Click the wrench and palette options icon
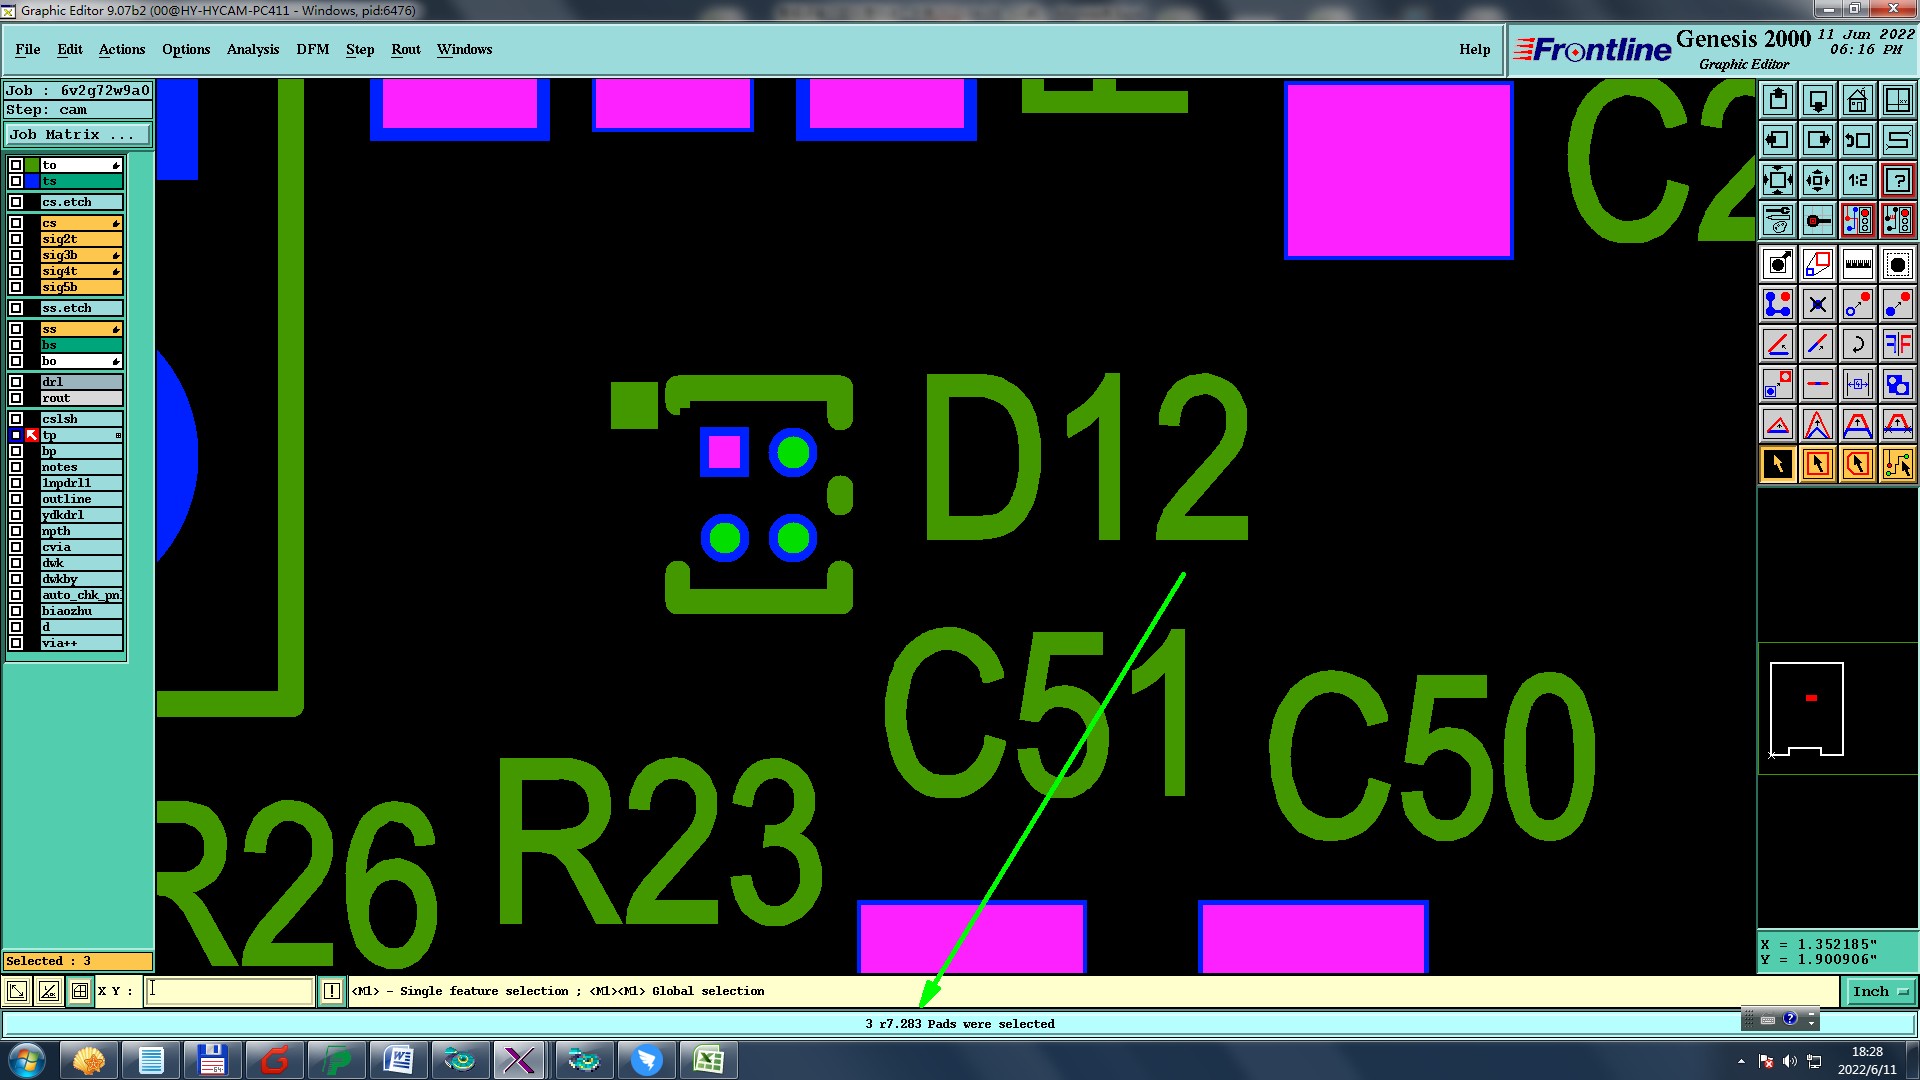Screen dimensions: 1920x1080 [x=1777, y=220]
